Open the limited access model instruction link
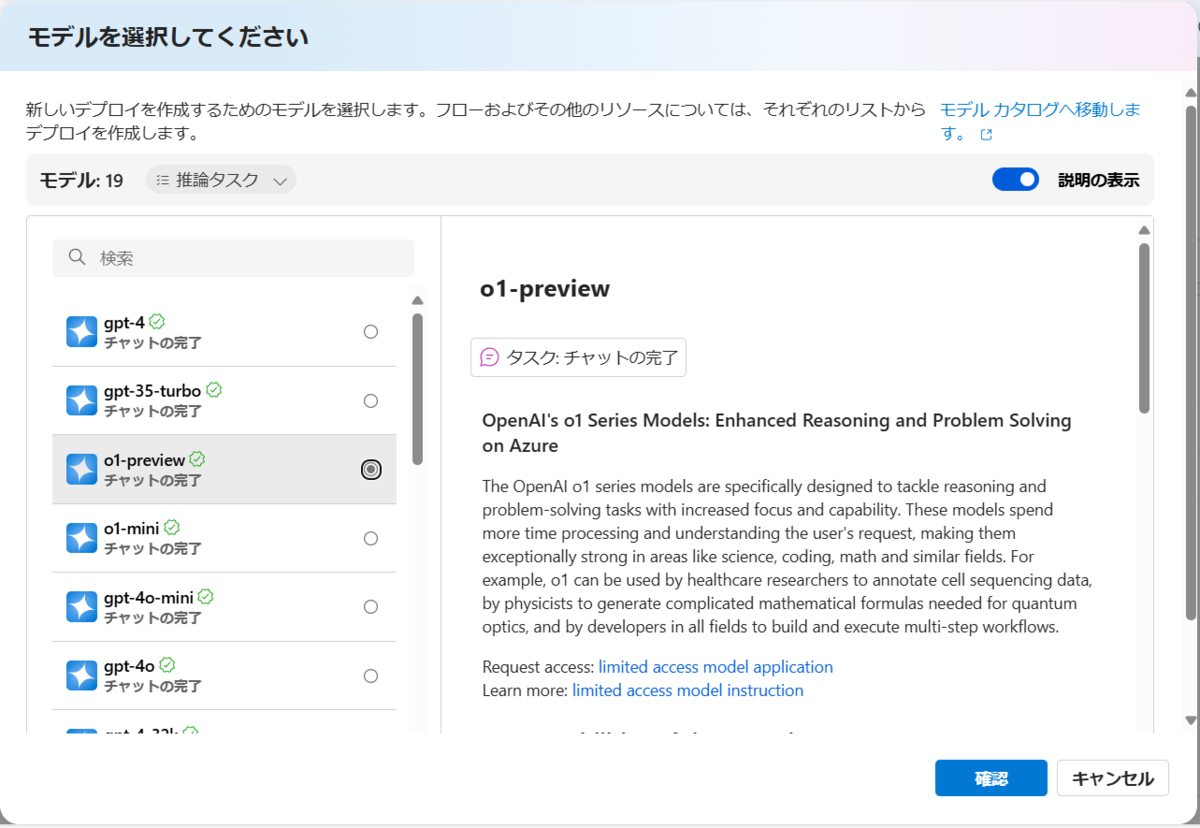The height and width of the screenshot is (828, 1200). 688,690
